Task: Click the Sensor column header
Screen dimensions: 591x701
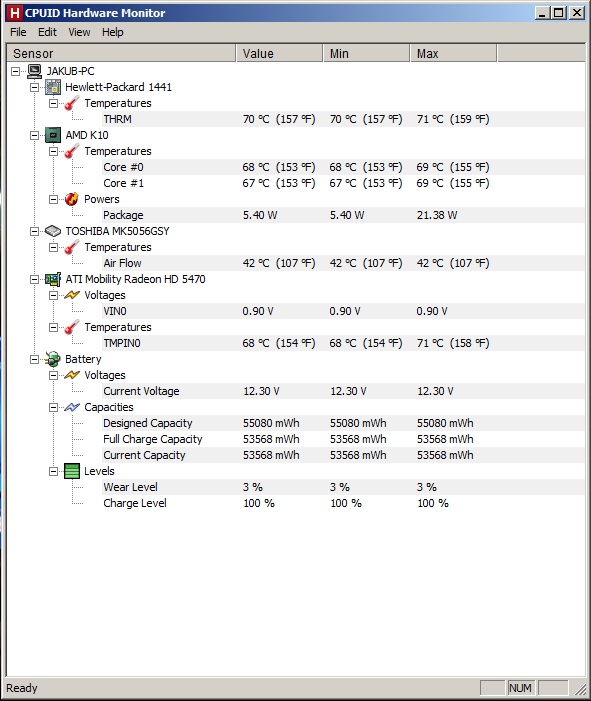Action: point(122,54)
